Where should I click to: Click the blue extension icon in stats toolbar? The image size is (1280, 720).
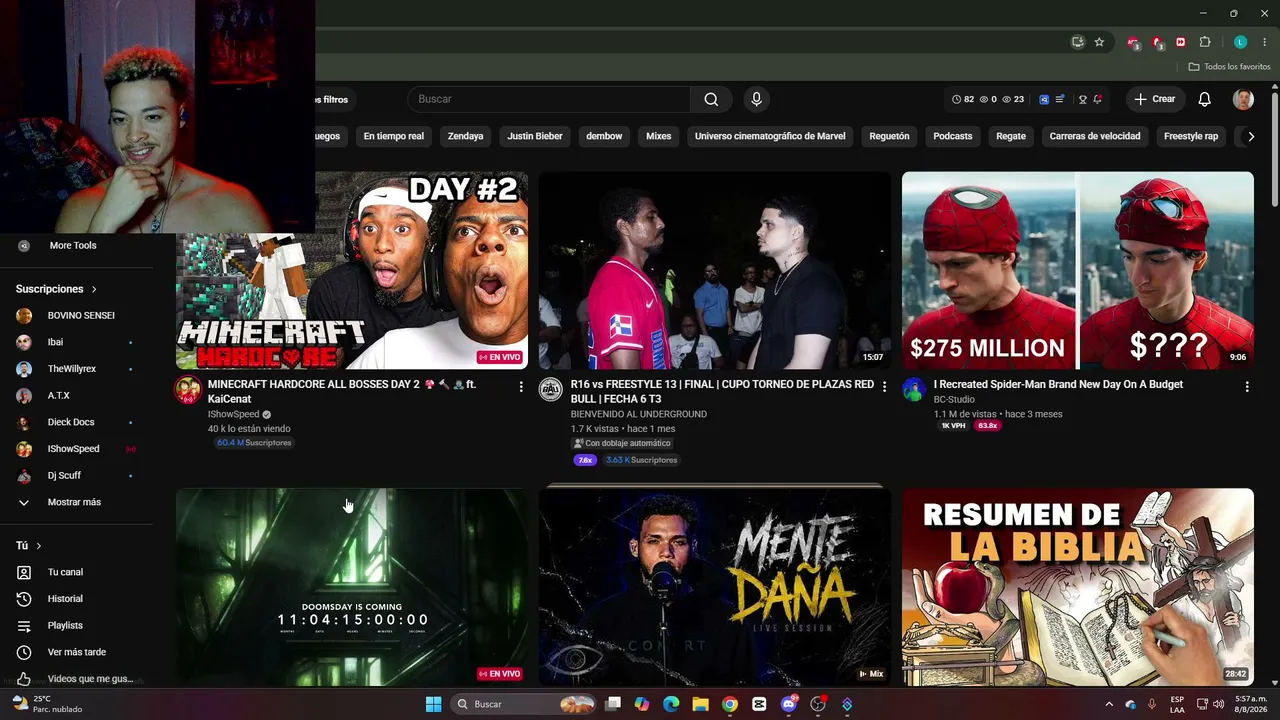click(1044, 99)
